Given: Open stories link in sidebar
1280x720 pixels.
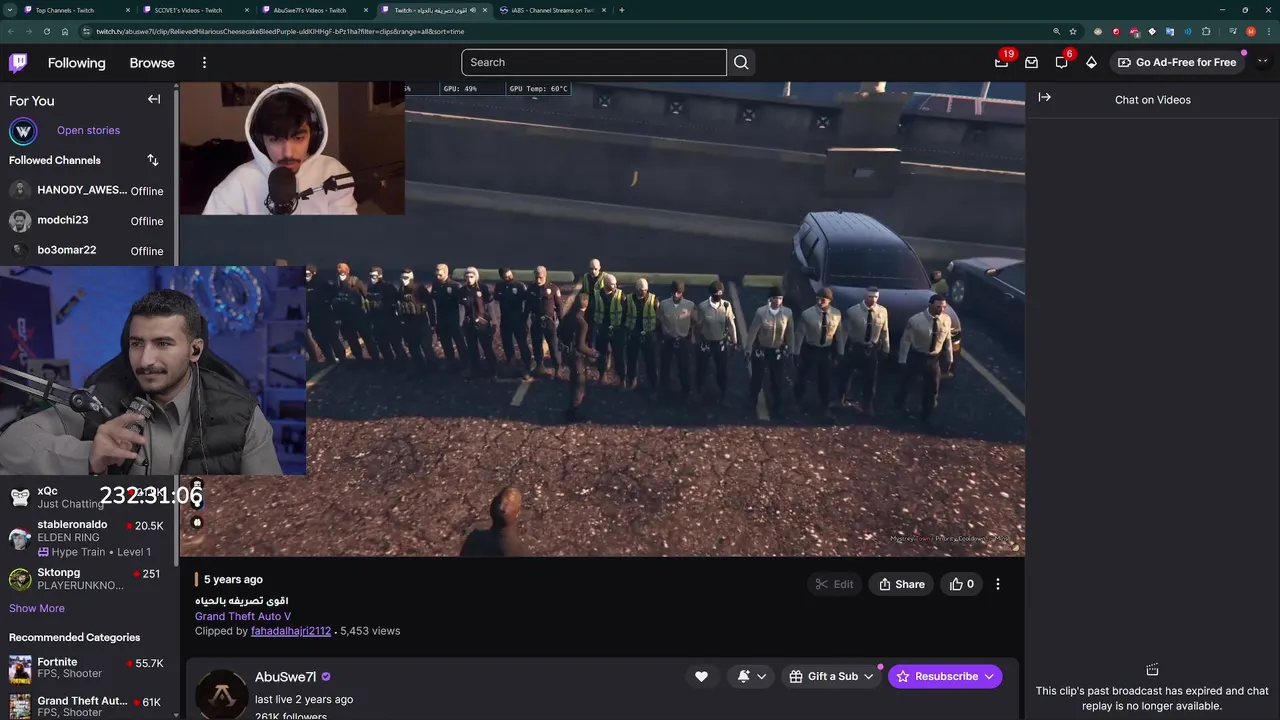Looking at the screenshot, I should click(88, 130).
